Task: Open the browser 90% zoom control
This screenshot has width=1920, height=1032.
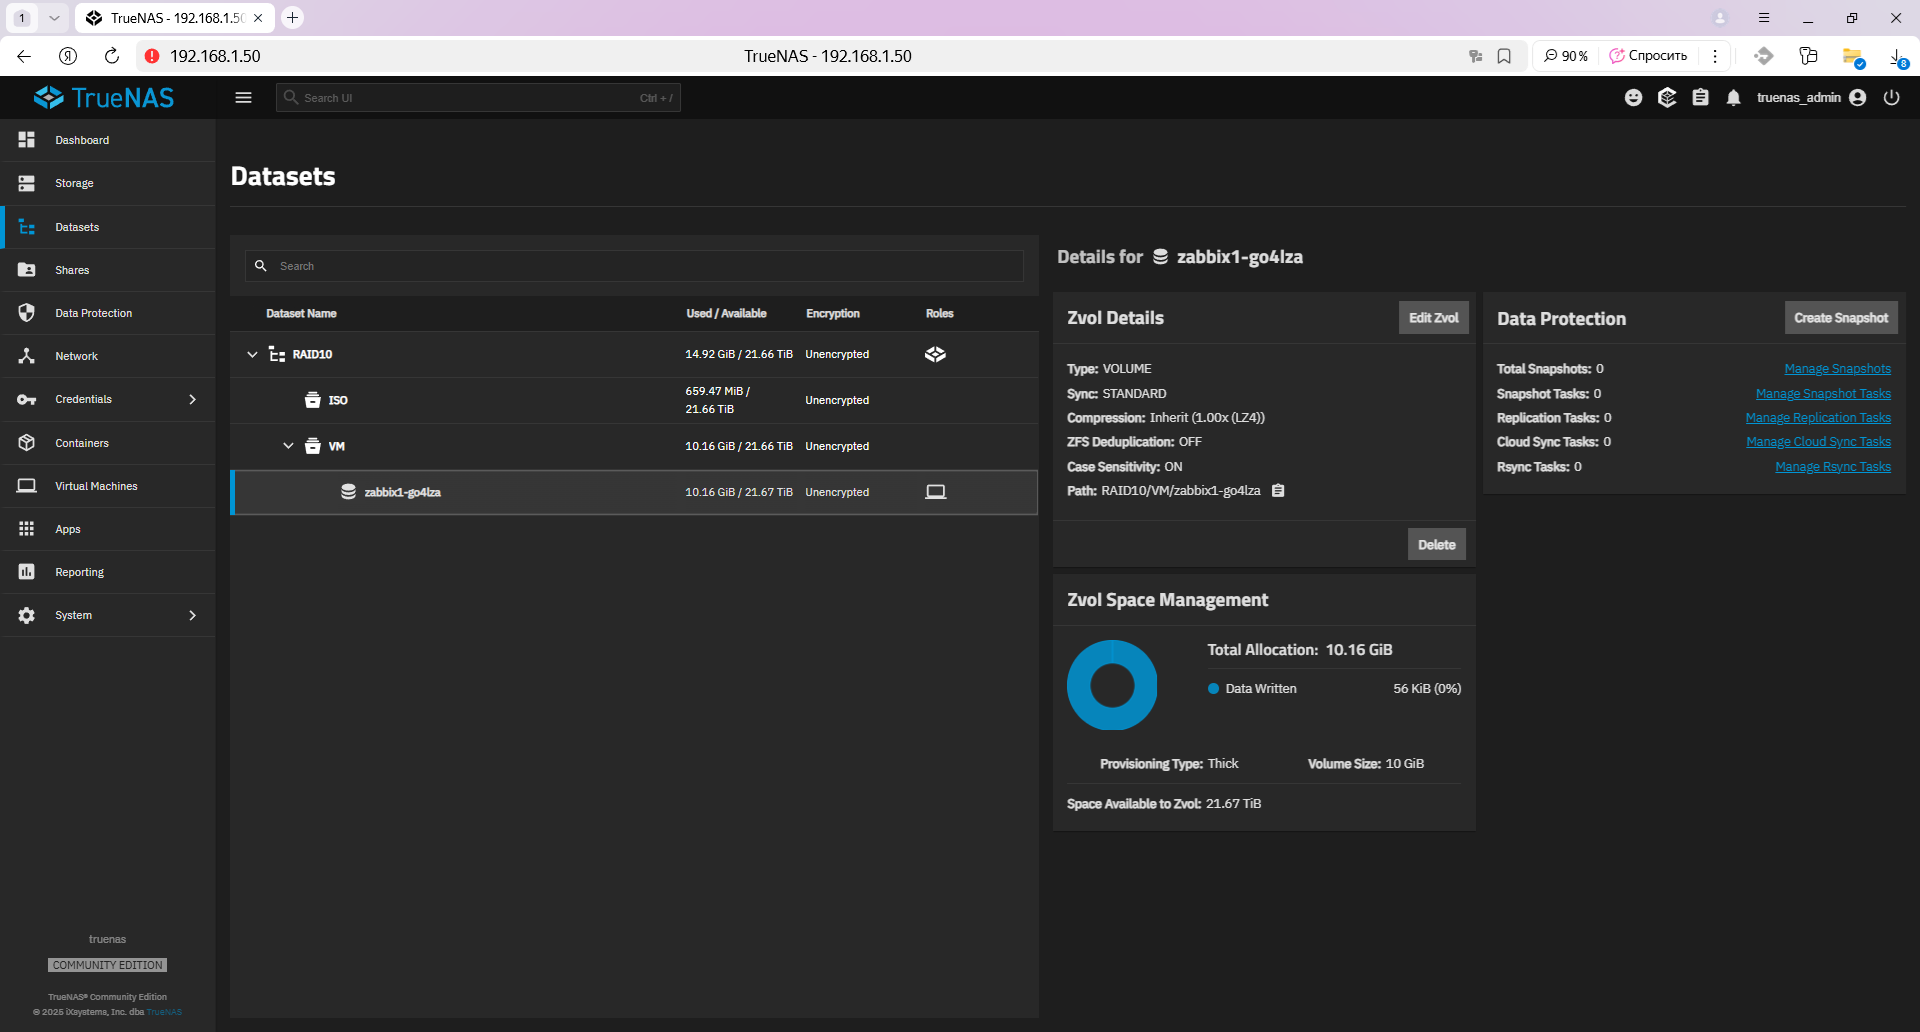Action: (1566, 56)
